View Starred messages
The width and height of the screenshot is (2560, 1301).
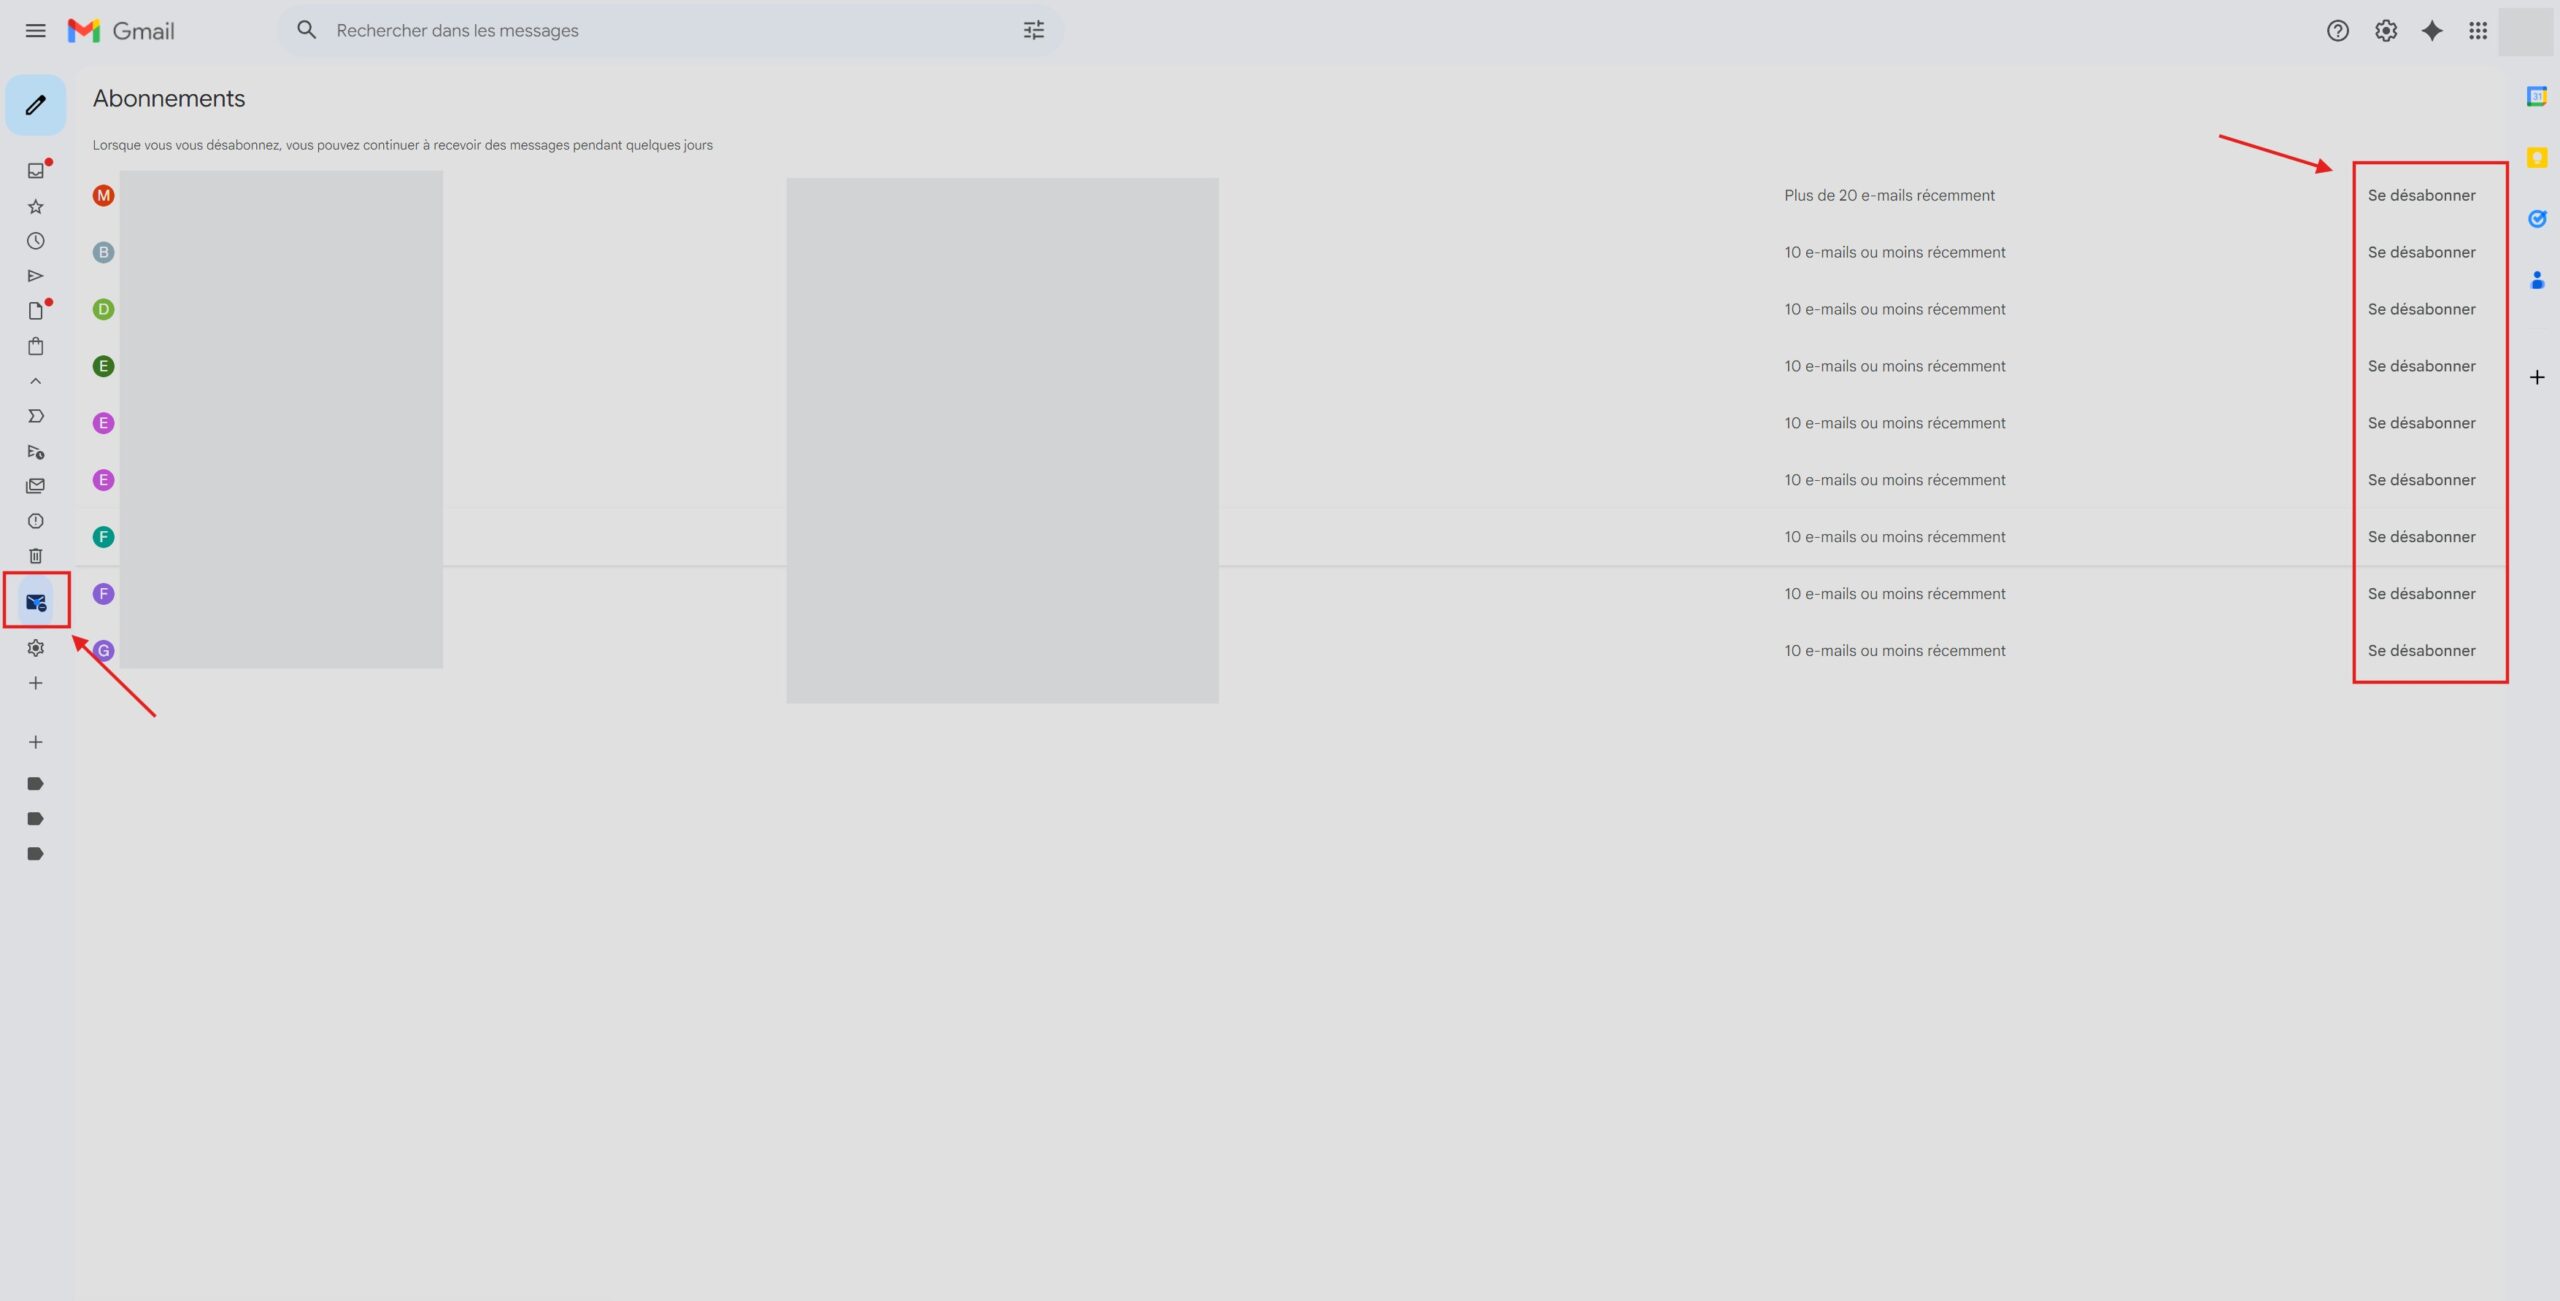[35, 206]
